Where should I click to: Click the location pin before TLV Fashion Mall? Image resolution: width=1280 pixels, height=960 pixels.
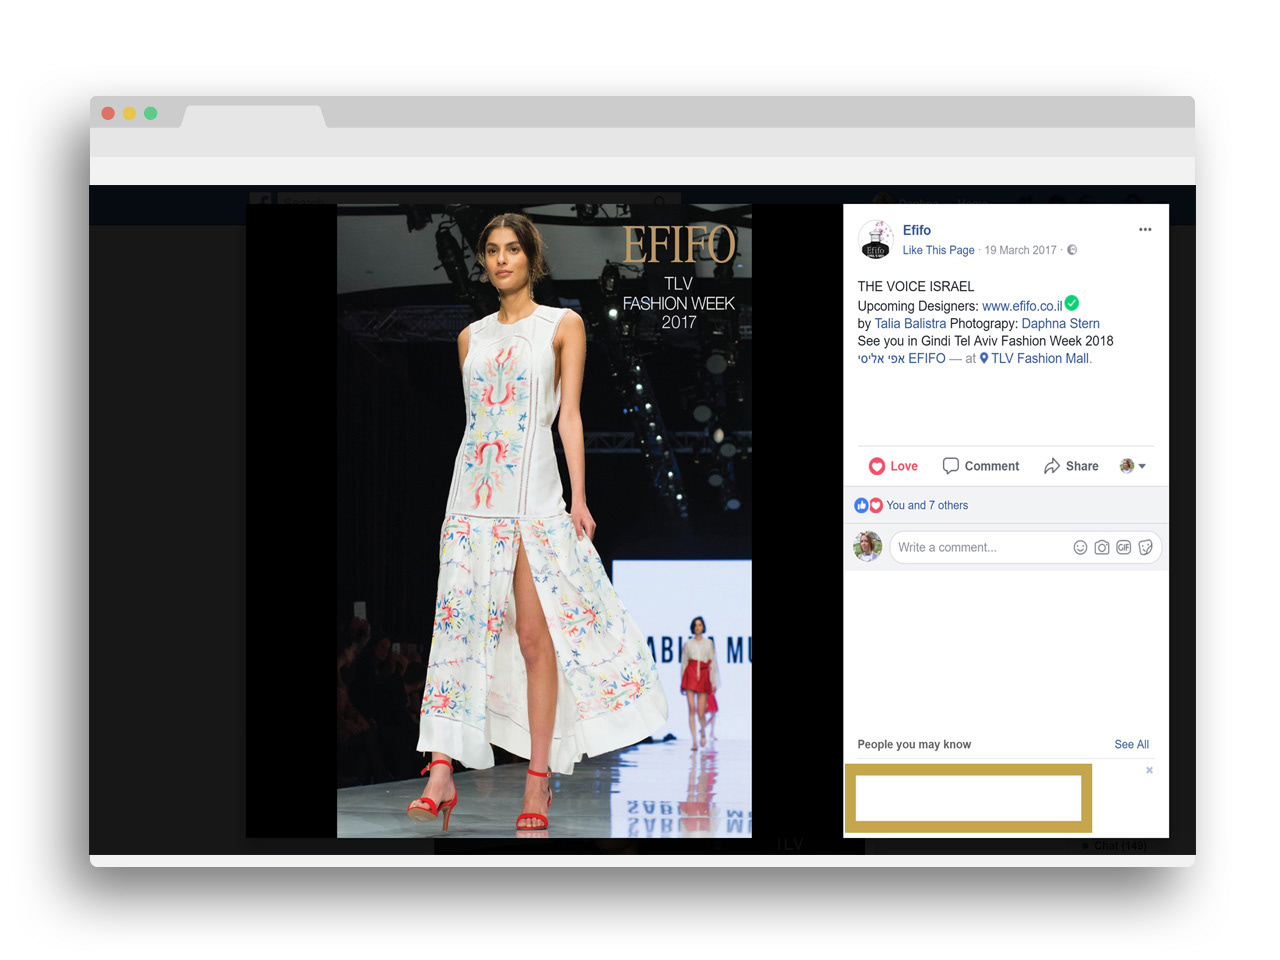coord(984,358)
